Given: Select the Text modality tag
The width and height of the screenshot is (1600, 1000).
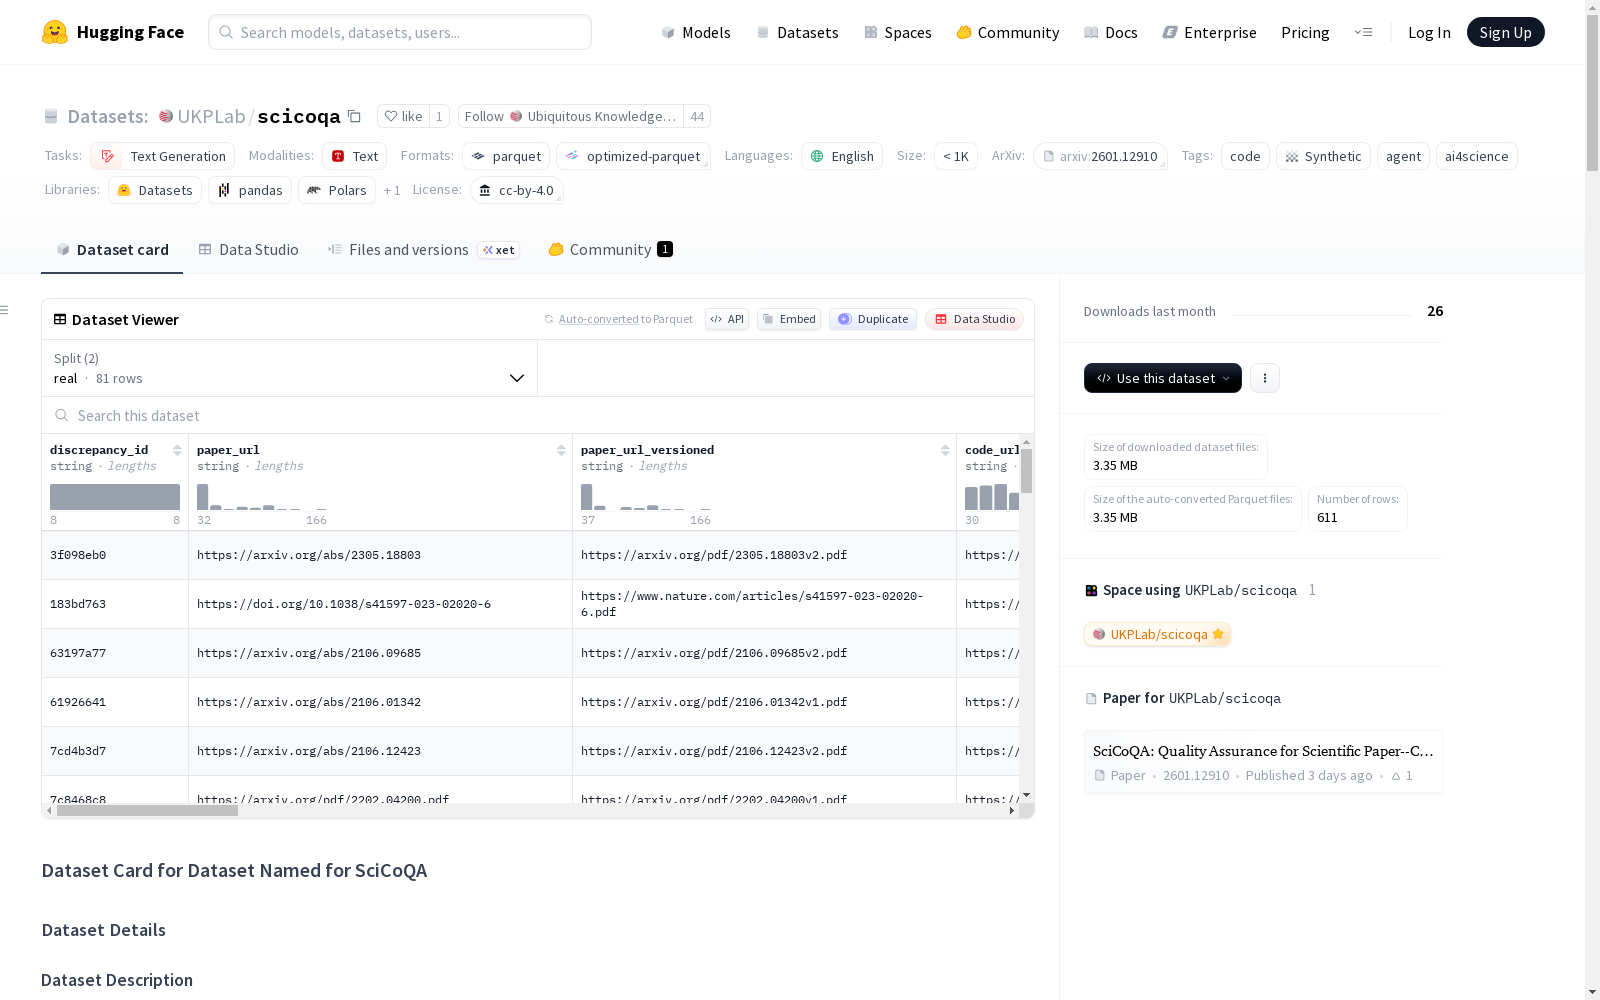Looking at the screenshot, I should 355,156.
